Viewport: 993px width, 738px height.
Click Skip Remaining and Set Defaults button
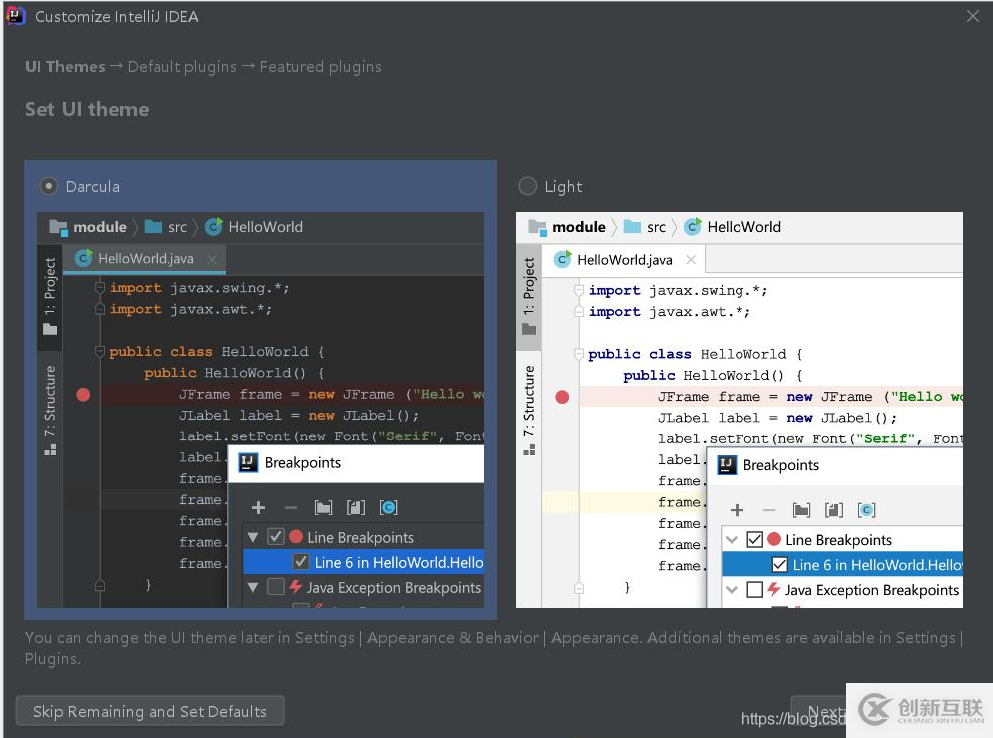click(150, 712)
